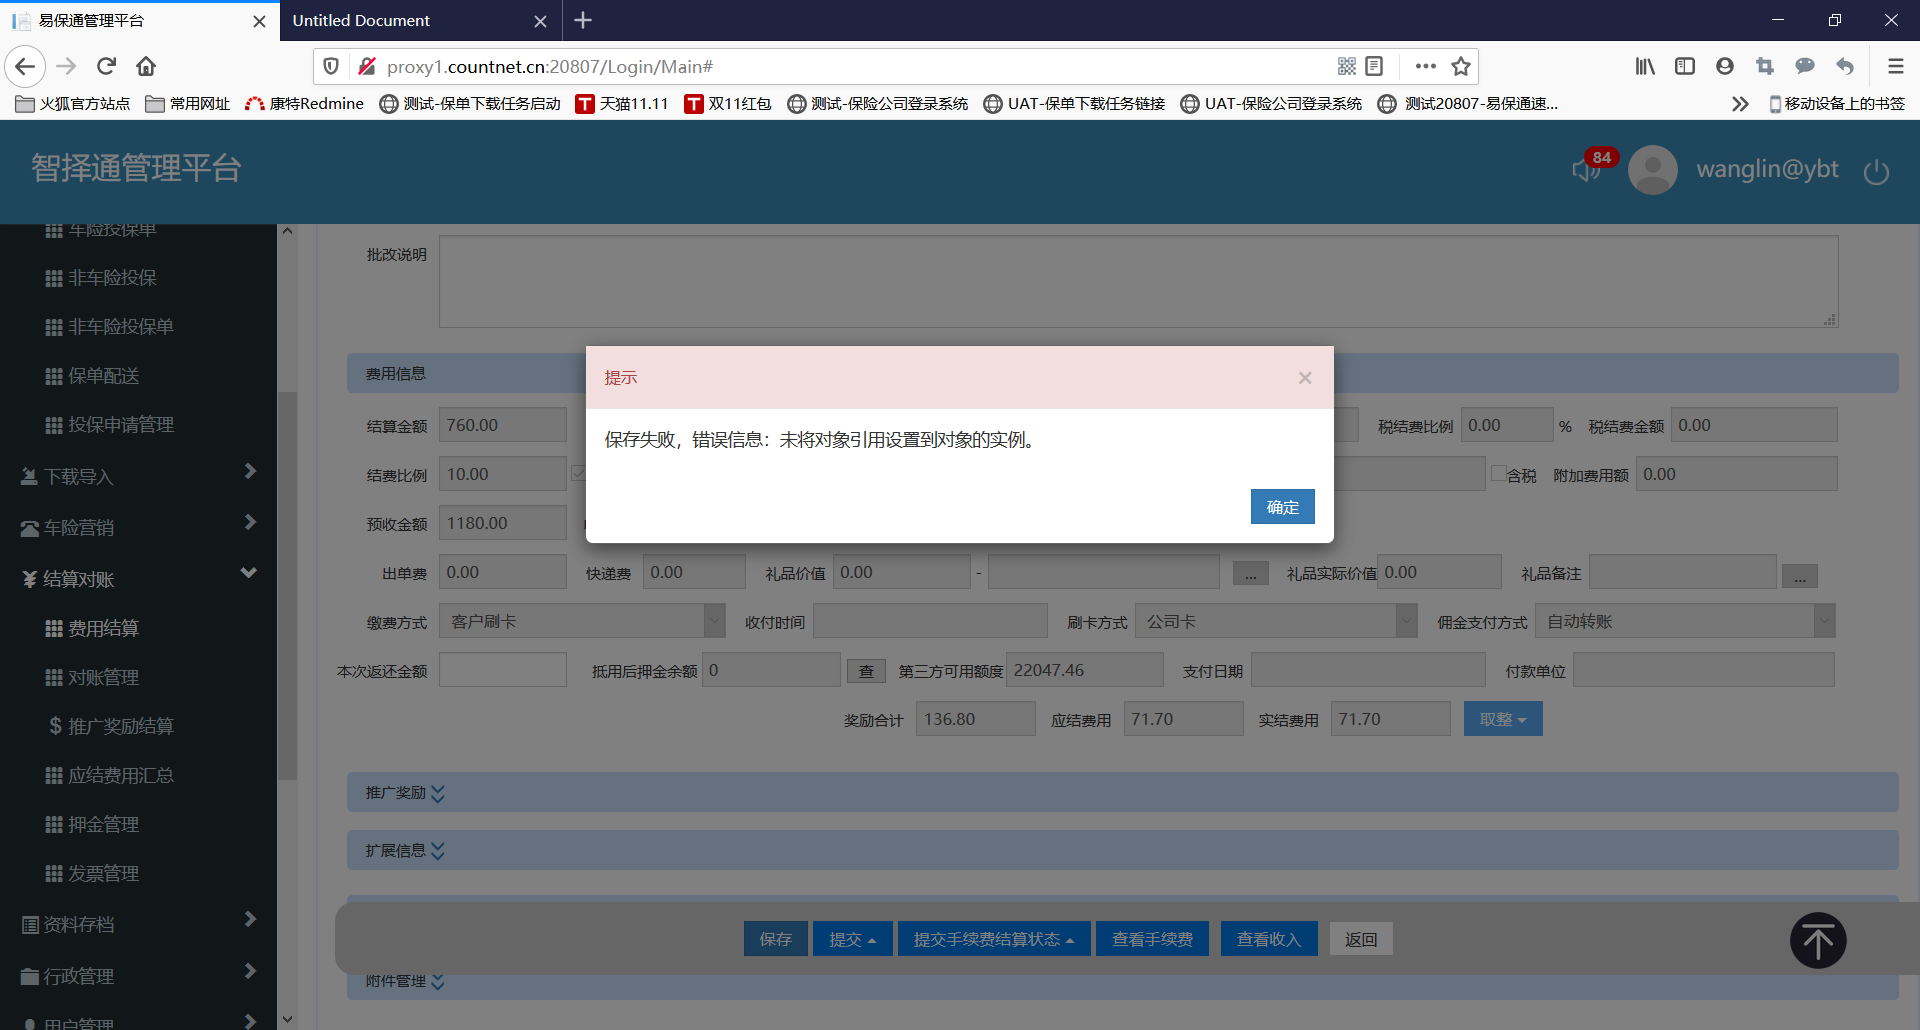Click the chat bubble toolbar icon
1920x1030 pixels.
pos(1805,66)
